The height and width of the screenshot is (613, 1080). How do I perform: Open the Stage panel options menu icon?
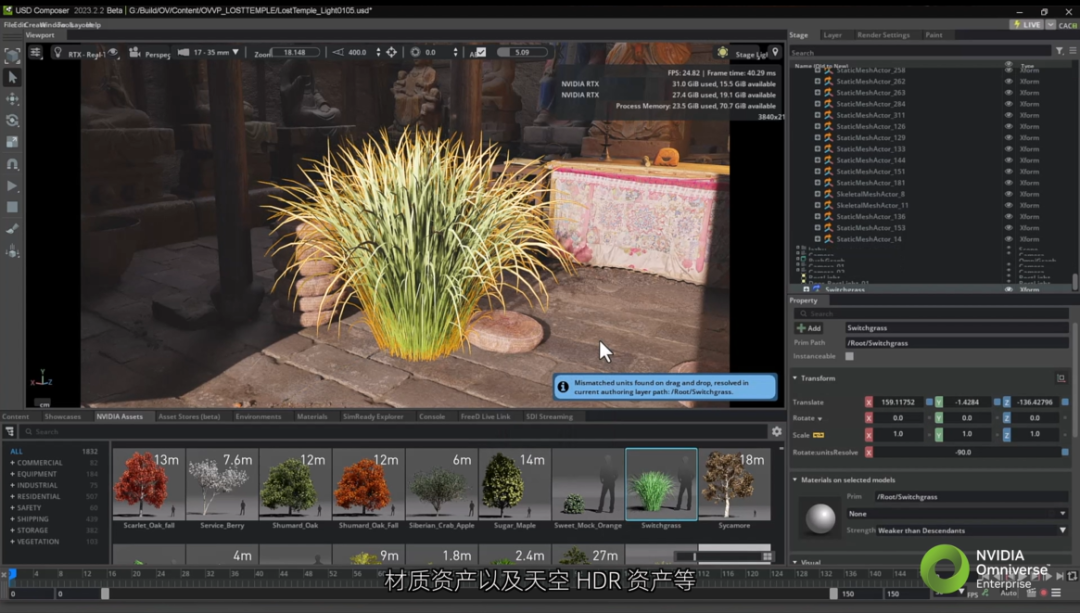[1072, 51]
